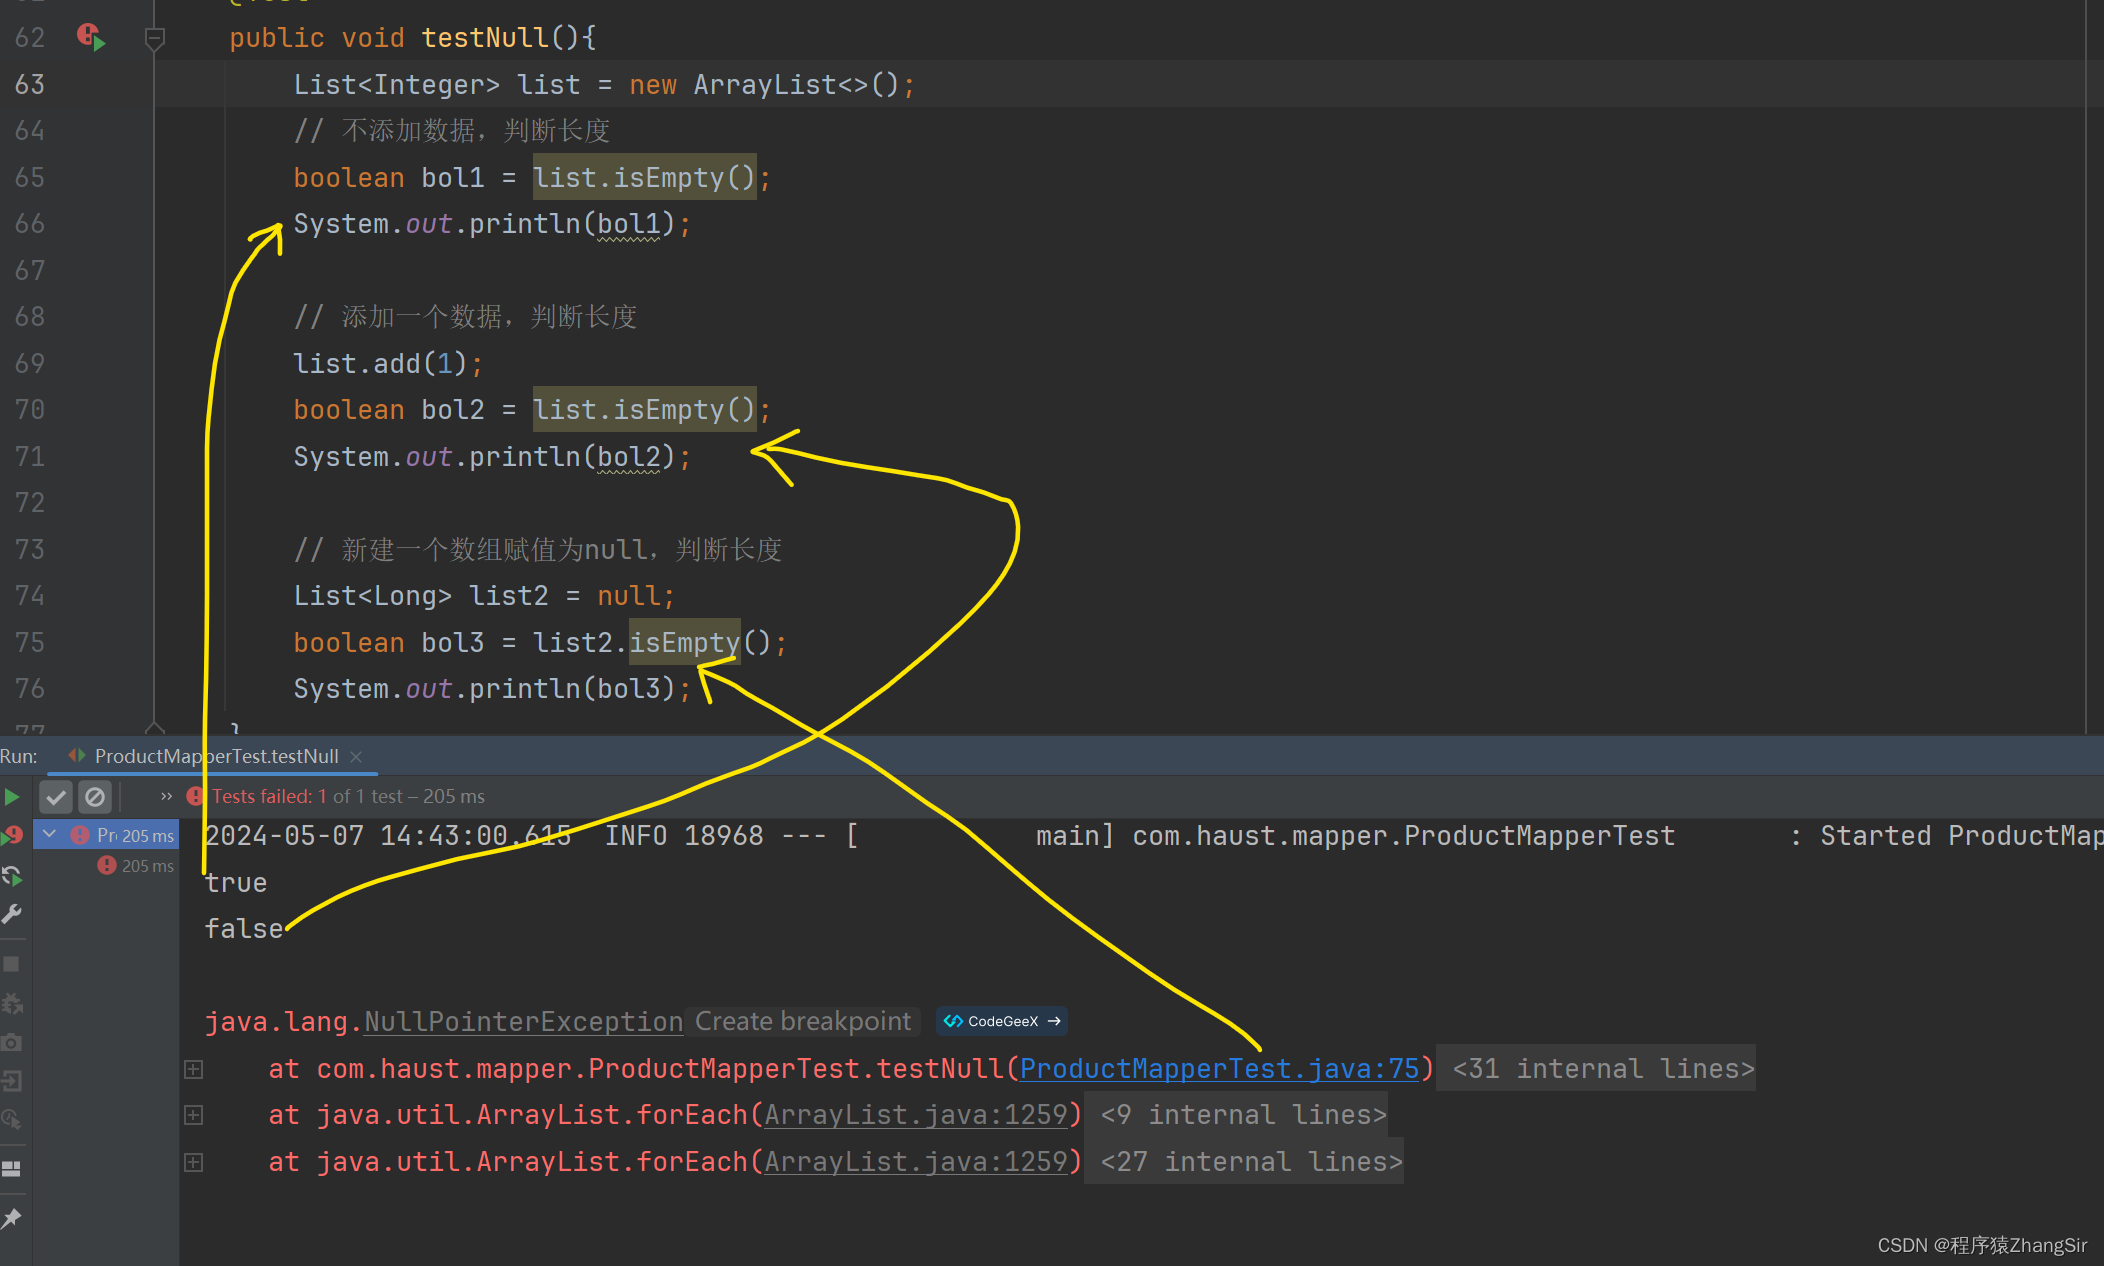Screen dimensions: 2104x1266
Task: Open the toolbar overflow double-chevron
Action: point(166,797)
